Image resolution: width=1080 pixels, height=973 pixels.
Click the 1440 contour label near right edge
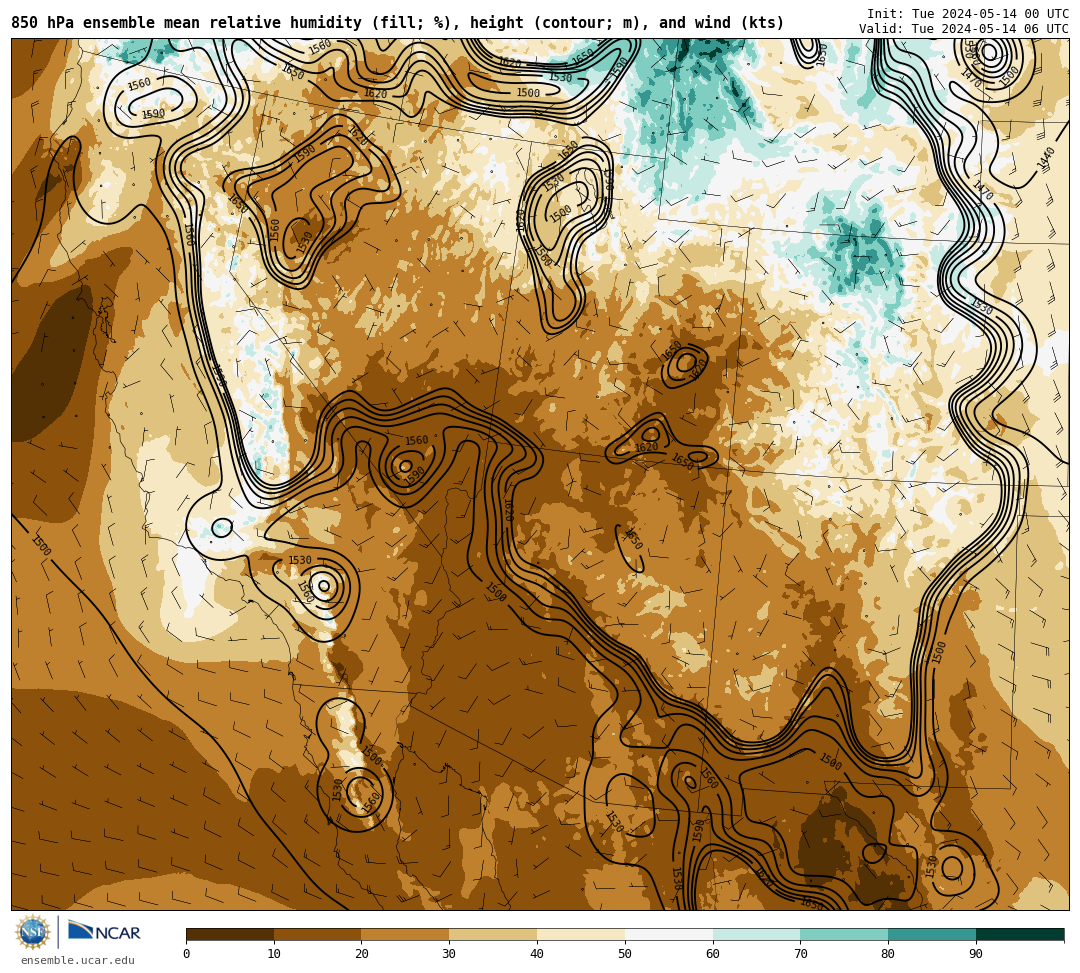point(1046,158)
